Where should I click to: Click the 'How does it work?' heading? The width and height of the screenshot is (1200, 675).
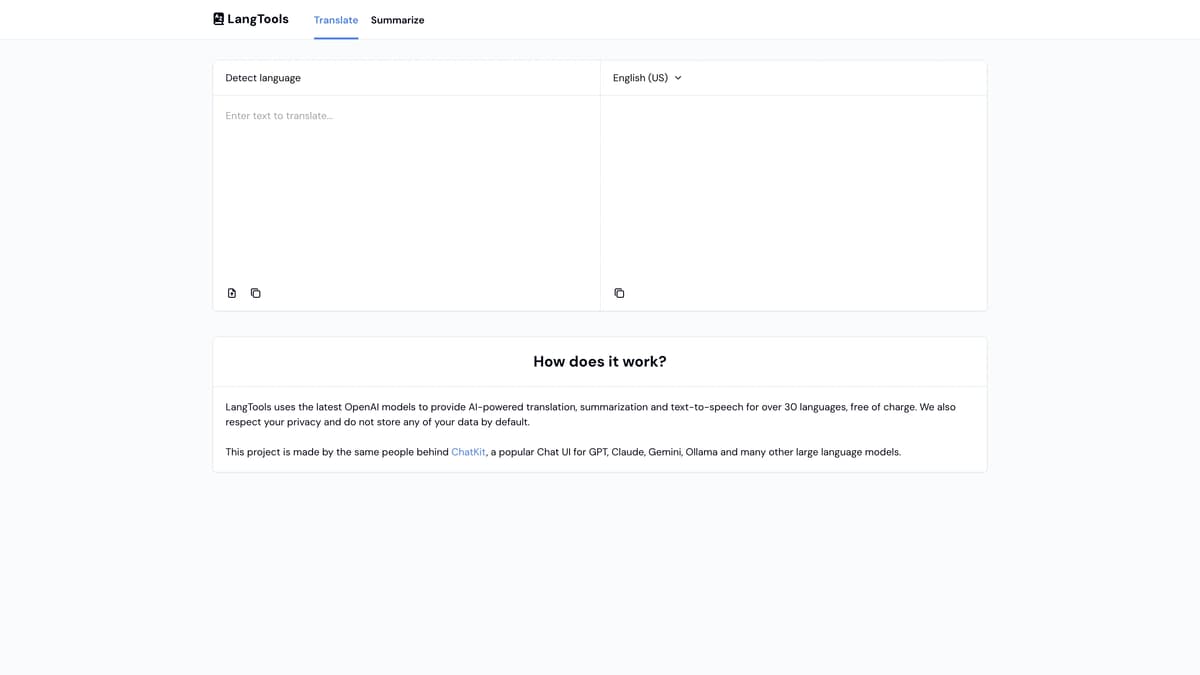[600, 362]
